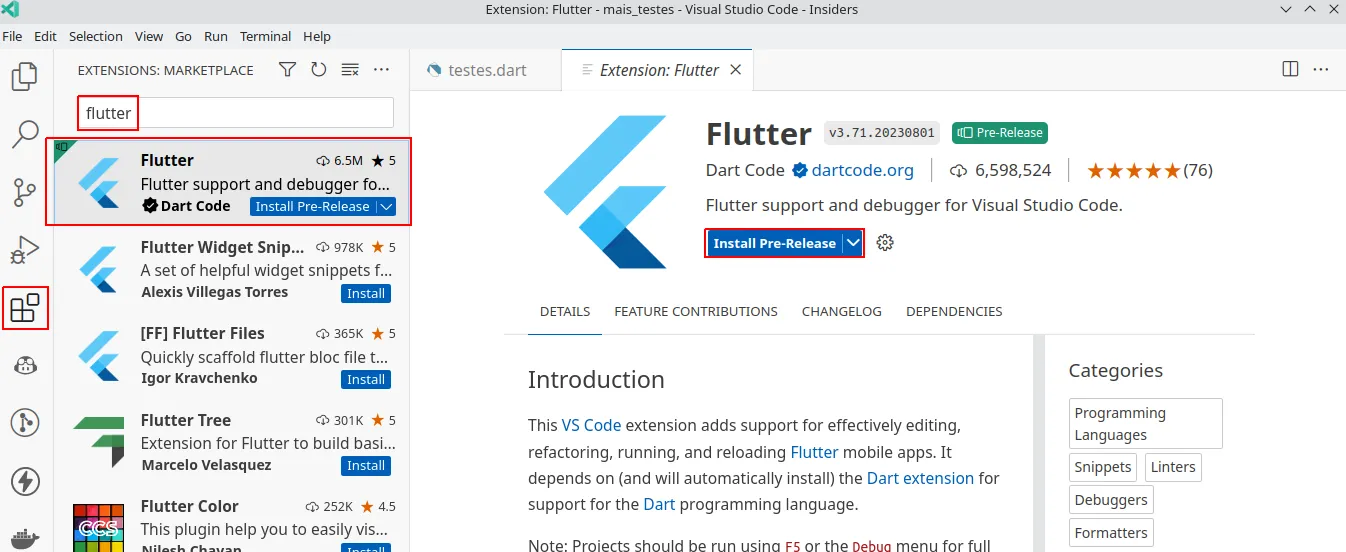Open the lightning bolt activity bar icon
This screenshot has height=552, width=1346.
24,481
